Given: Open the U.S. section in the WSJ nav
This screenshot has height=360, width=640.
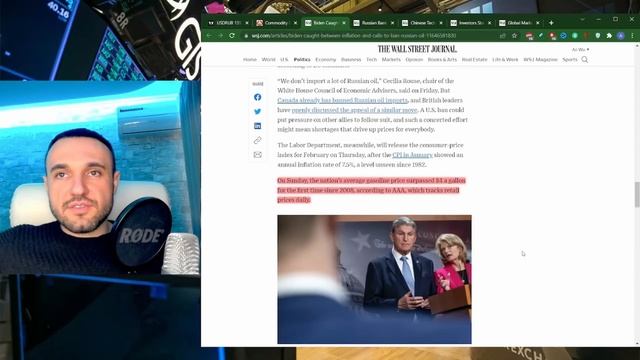Looking at the screenshot, I should pos(284,60).
